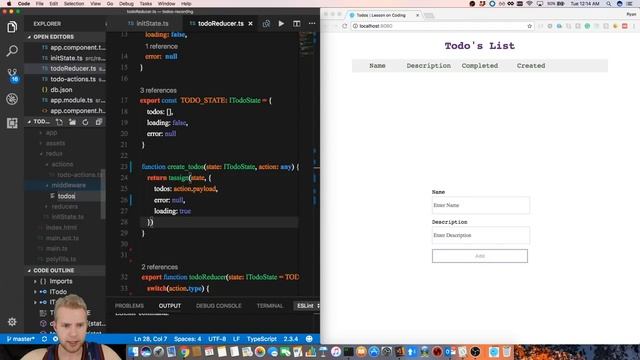Image resolution: width=640 pixels, height=360 pixels.
Task: Split the editor with the split icon
Action: 297,24
